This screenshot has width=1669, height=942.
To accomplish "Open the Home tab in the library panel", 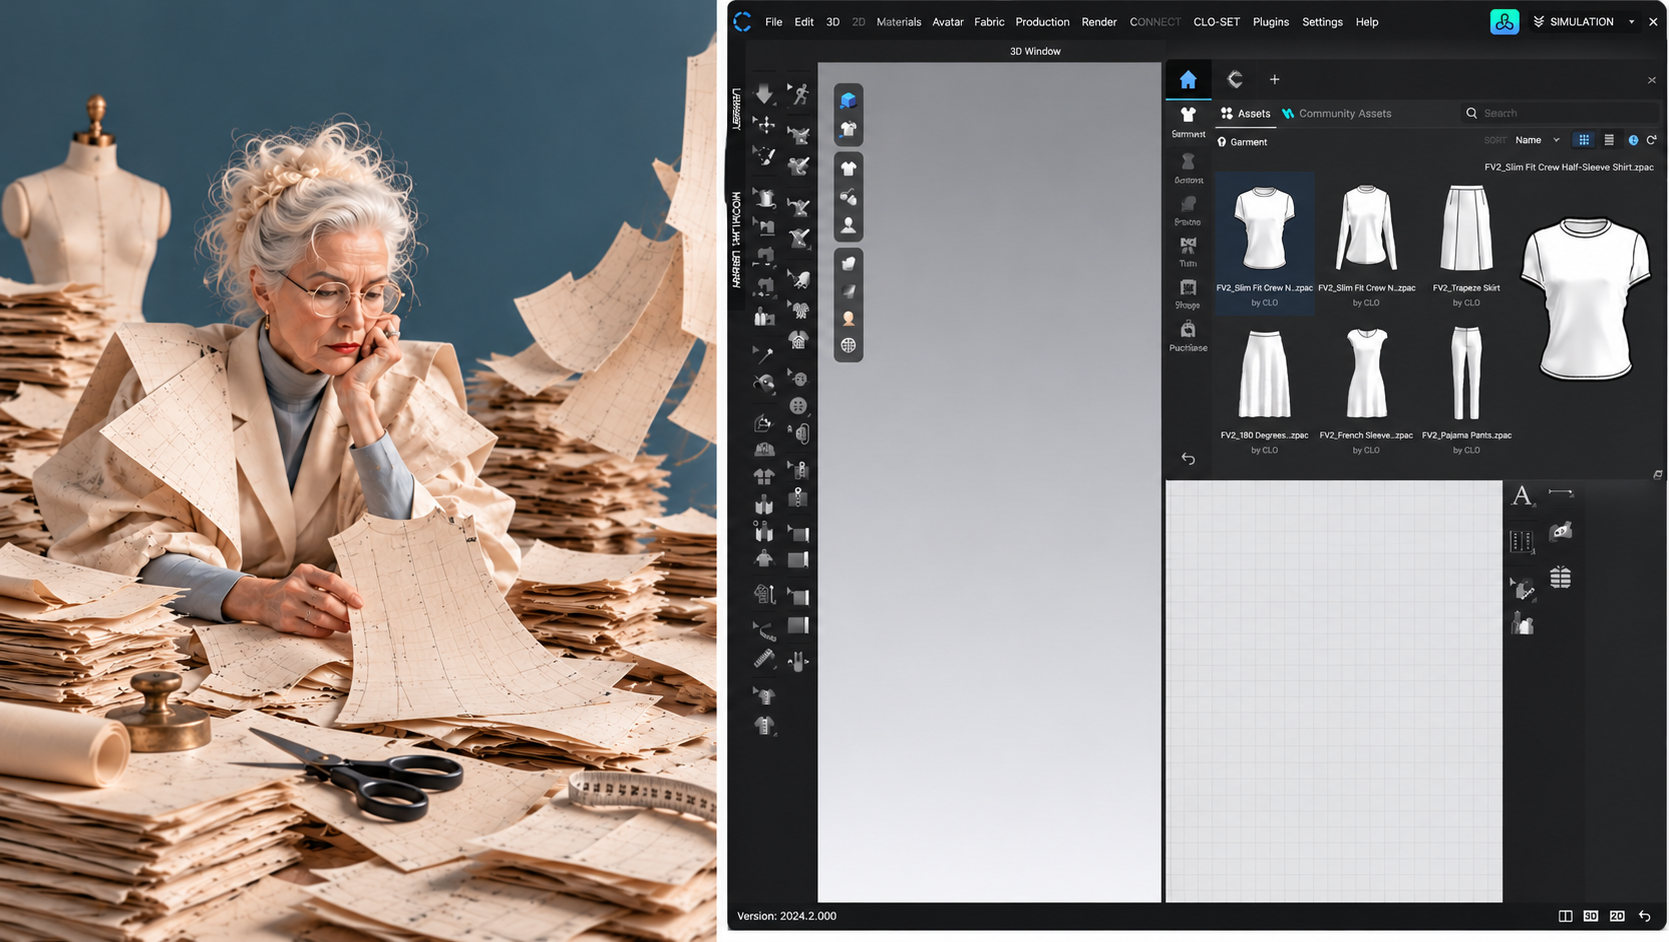I will click(1188, 80).
